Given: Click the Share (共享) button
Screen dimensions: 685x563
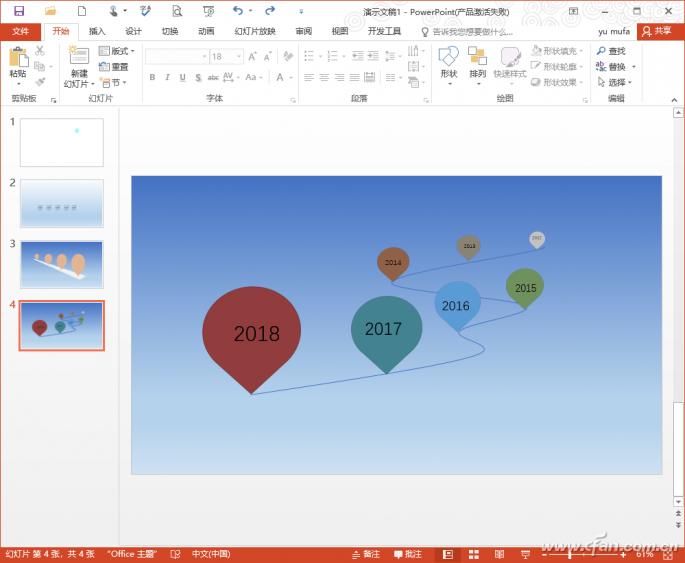Looking at the screenshot, I should tap(657, 31).
